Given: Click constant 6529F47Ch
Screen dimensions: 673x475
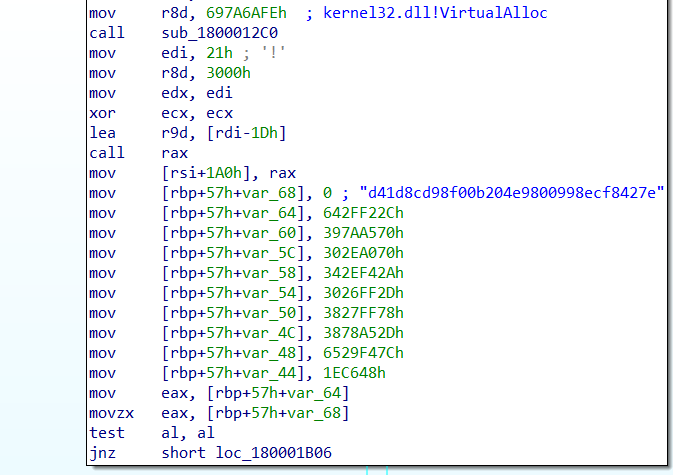Looking at the screenshot, I should point(363,353).
